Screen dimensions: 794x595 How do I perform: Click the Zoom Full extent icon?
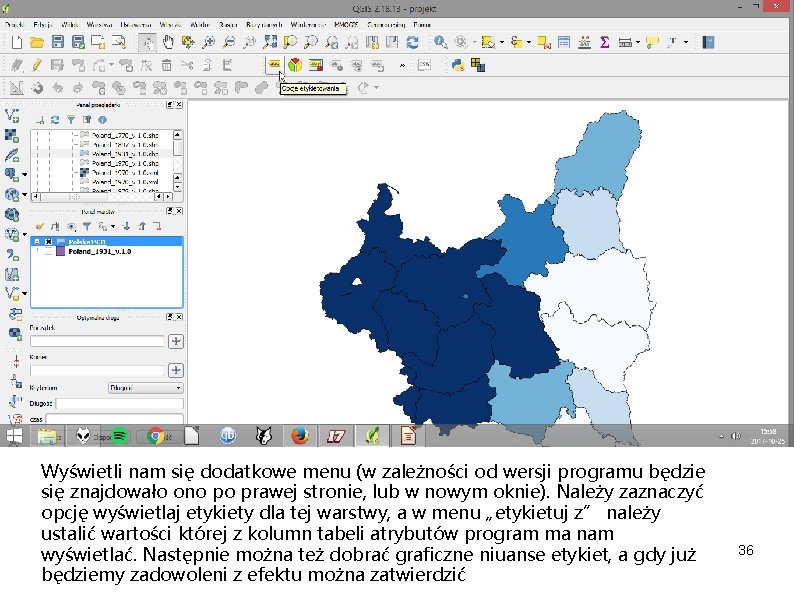[270, 42]
